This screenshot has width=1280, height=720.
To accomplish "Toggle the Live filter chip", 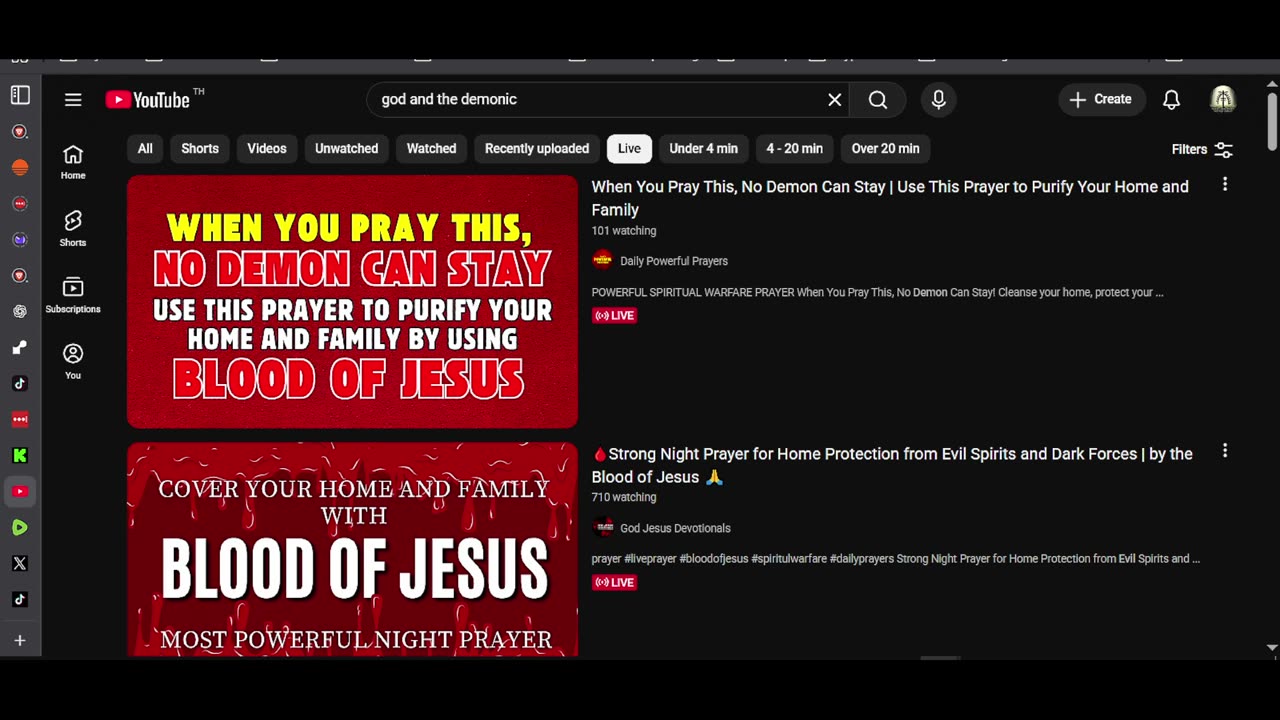I will click(629, 148).
